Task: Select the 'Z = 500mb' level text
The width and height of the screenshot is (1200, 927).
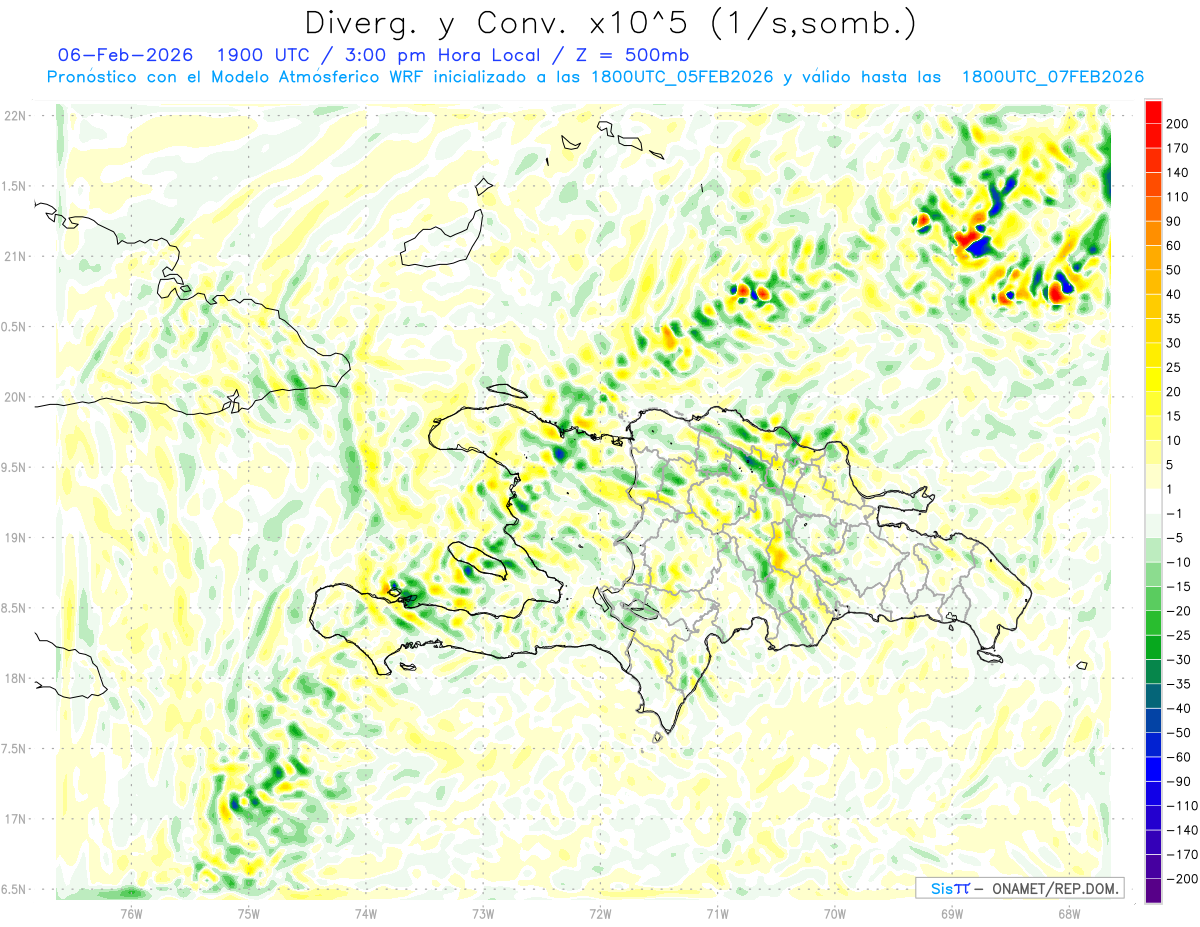Action: coord(631,54)
